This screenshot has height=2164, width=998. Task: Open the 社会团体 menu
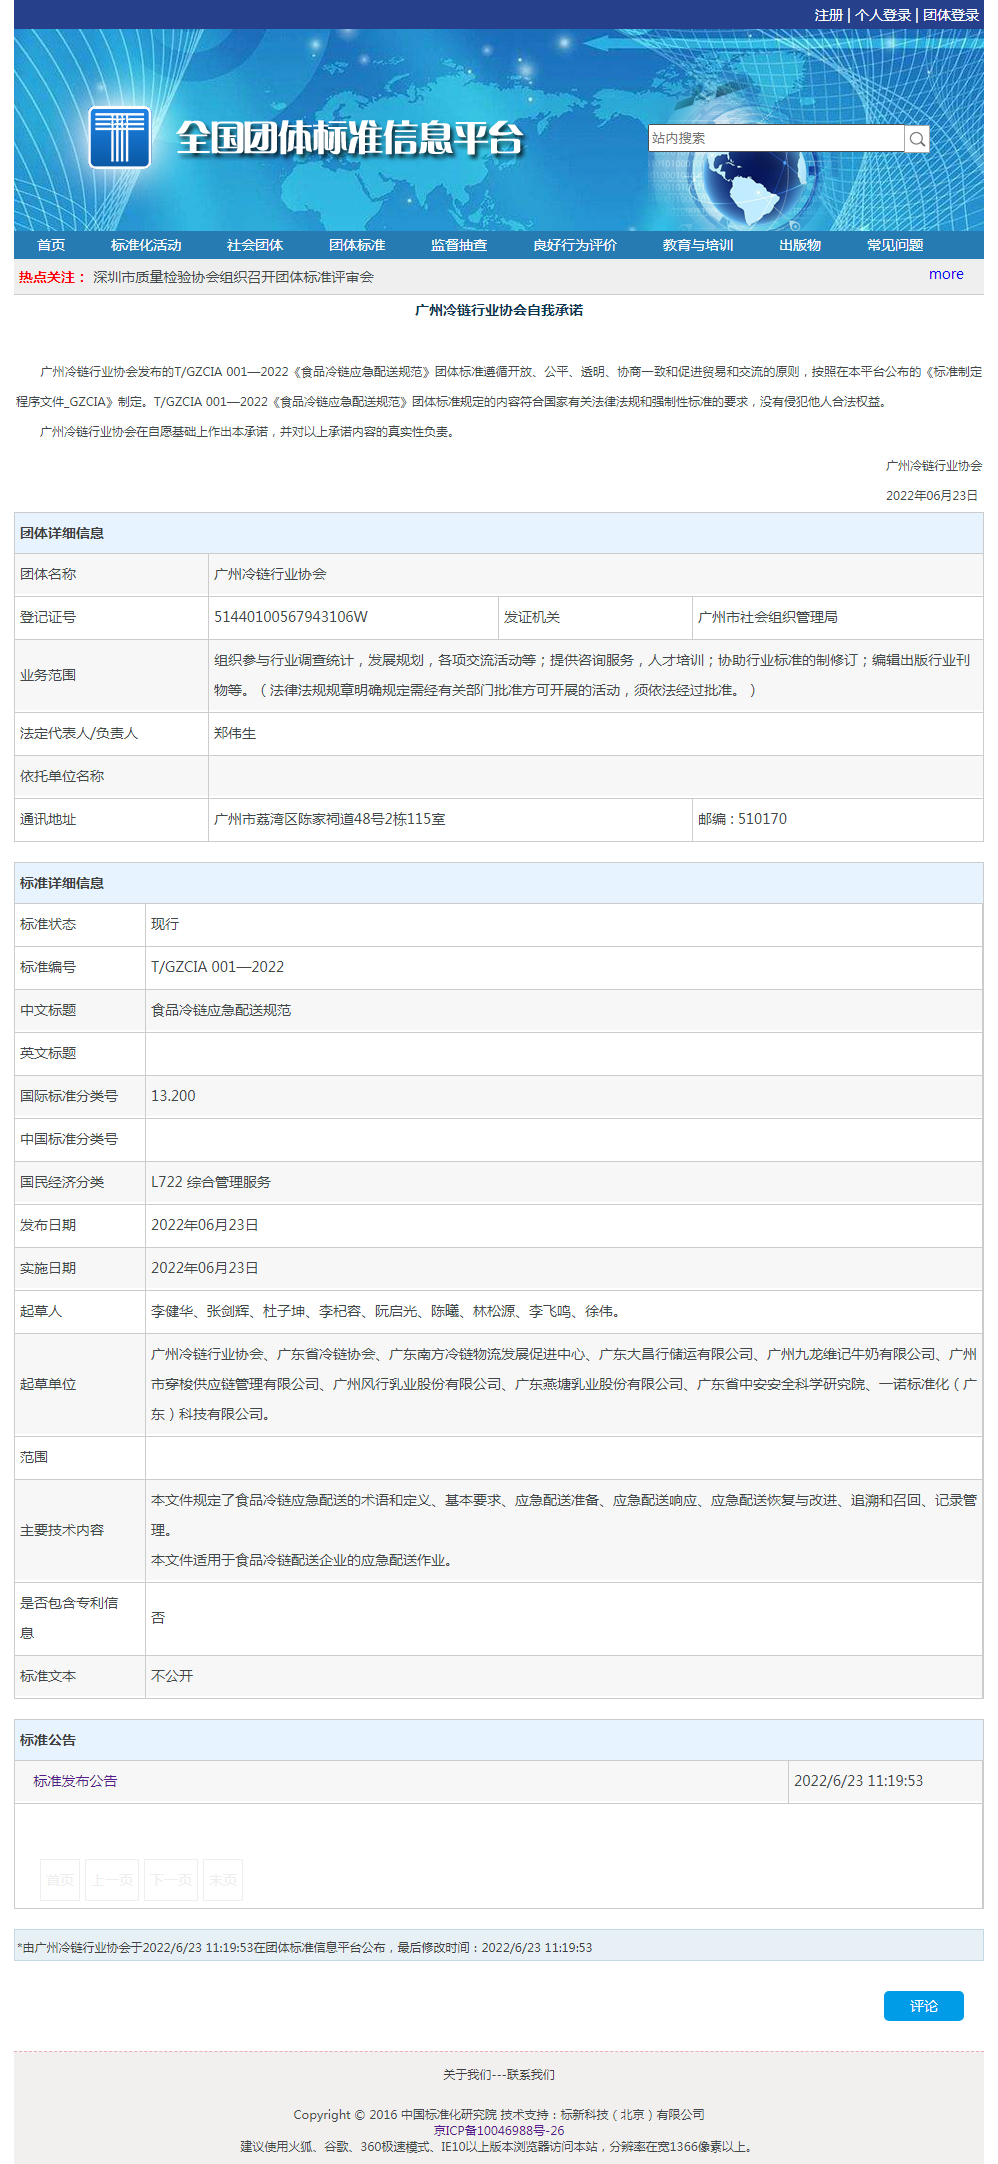click(x=255, y=245)
